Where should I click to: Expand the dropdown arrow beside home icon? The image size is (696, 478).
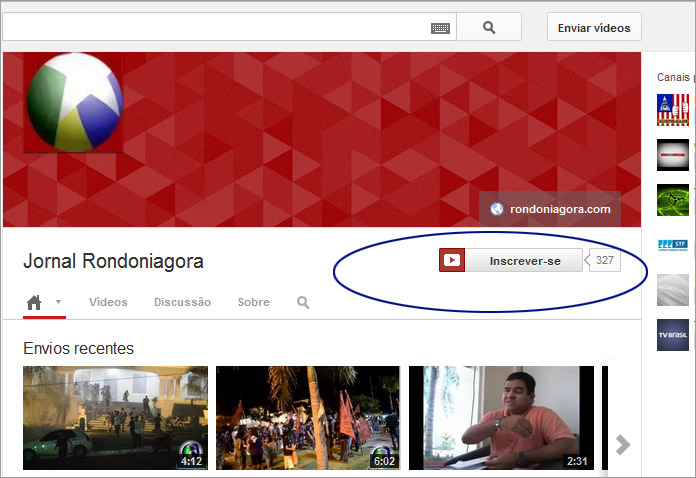58,302
